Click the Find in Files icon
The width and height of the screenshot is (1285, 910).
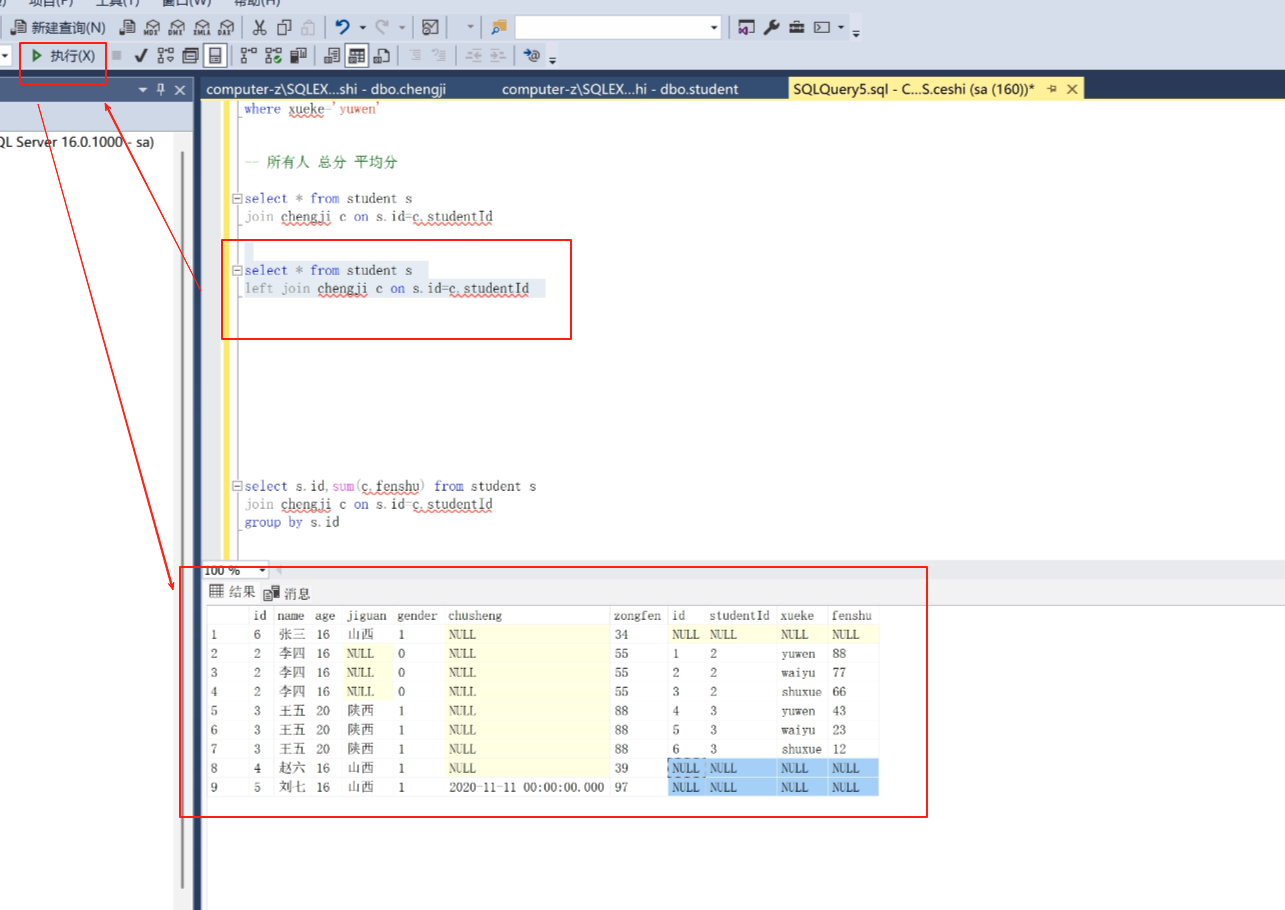tap(498, 28)
